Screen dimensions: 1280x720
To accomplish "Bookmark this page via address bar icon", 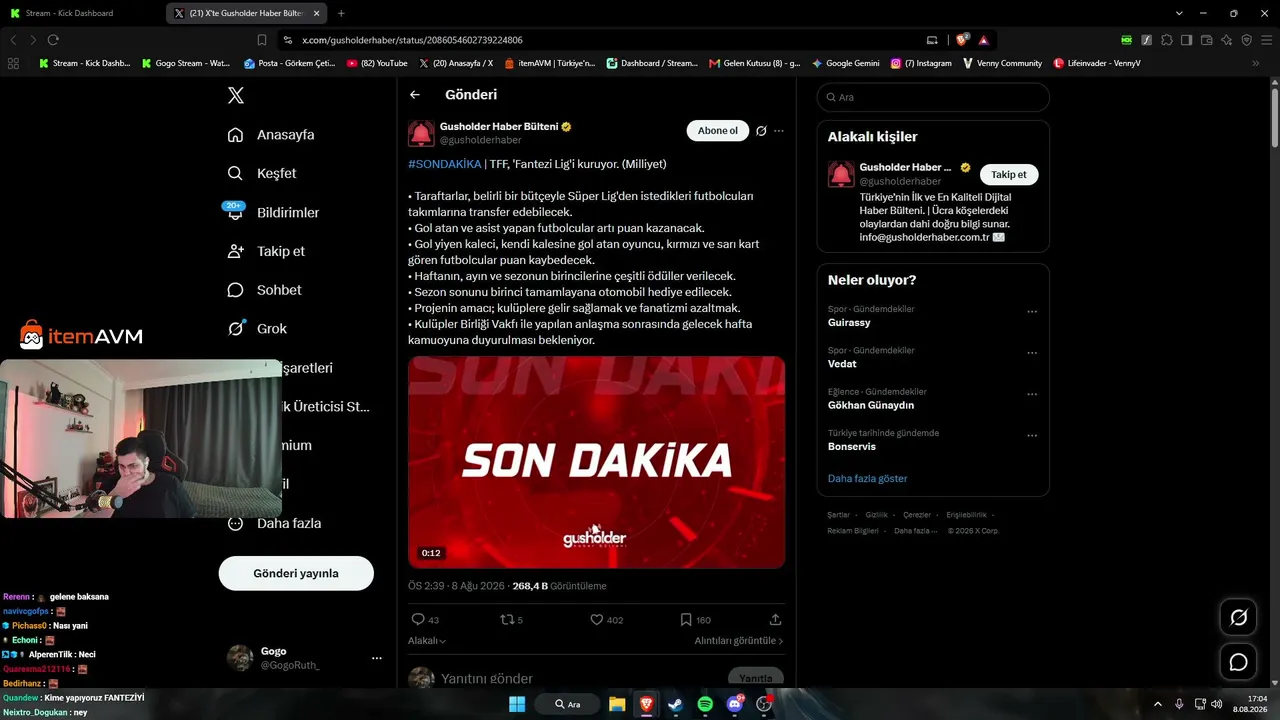I will point(262,40).
